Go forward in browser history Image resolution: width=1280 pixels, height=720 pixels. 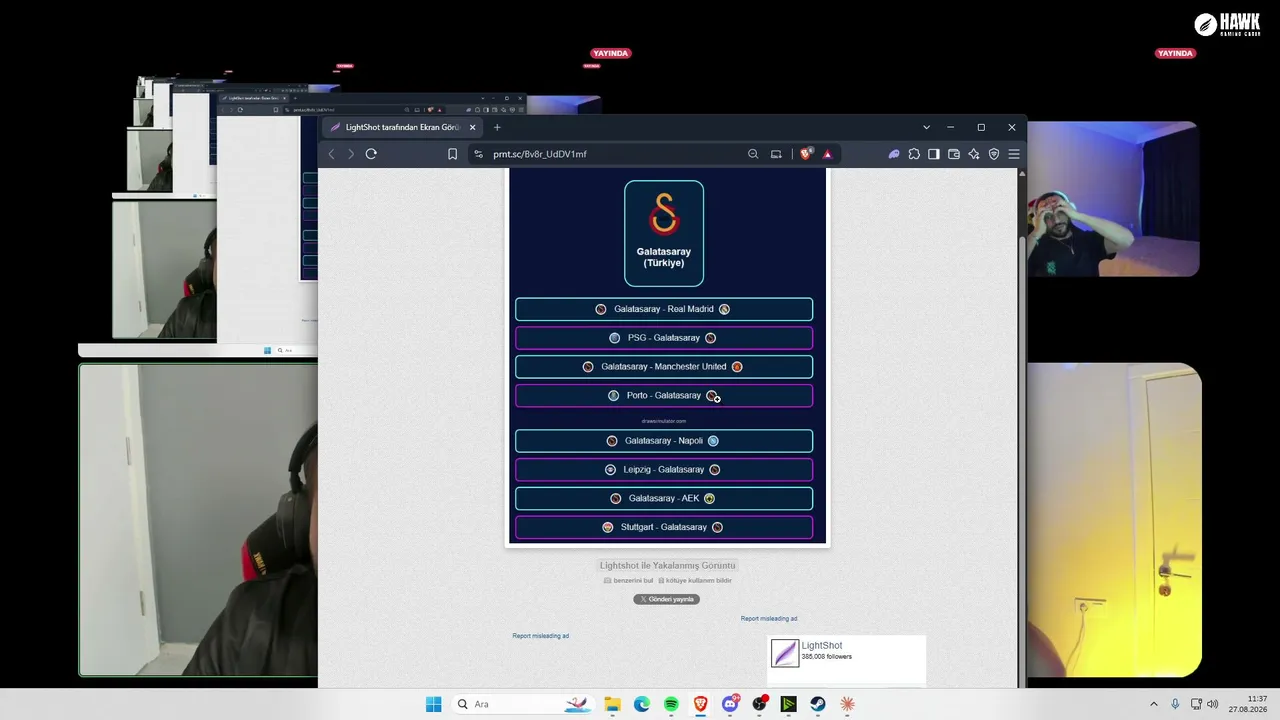coord(351,154)
